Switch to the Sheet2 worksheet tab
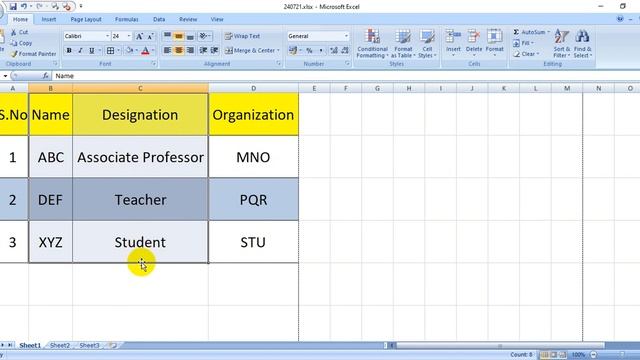Screen dimensions: 640x360 coord(60,345)
